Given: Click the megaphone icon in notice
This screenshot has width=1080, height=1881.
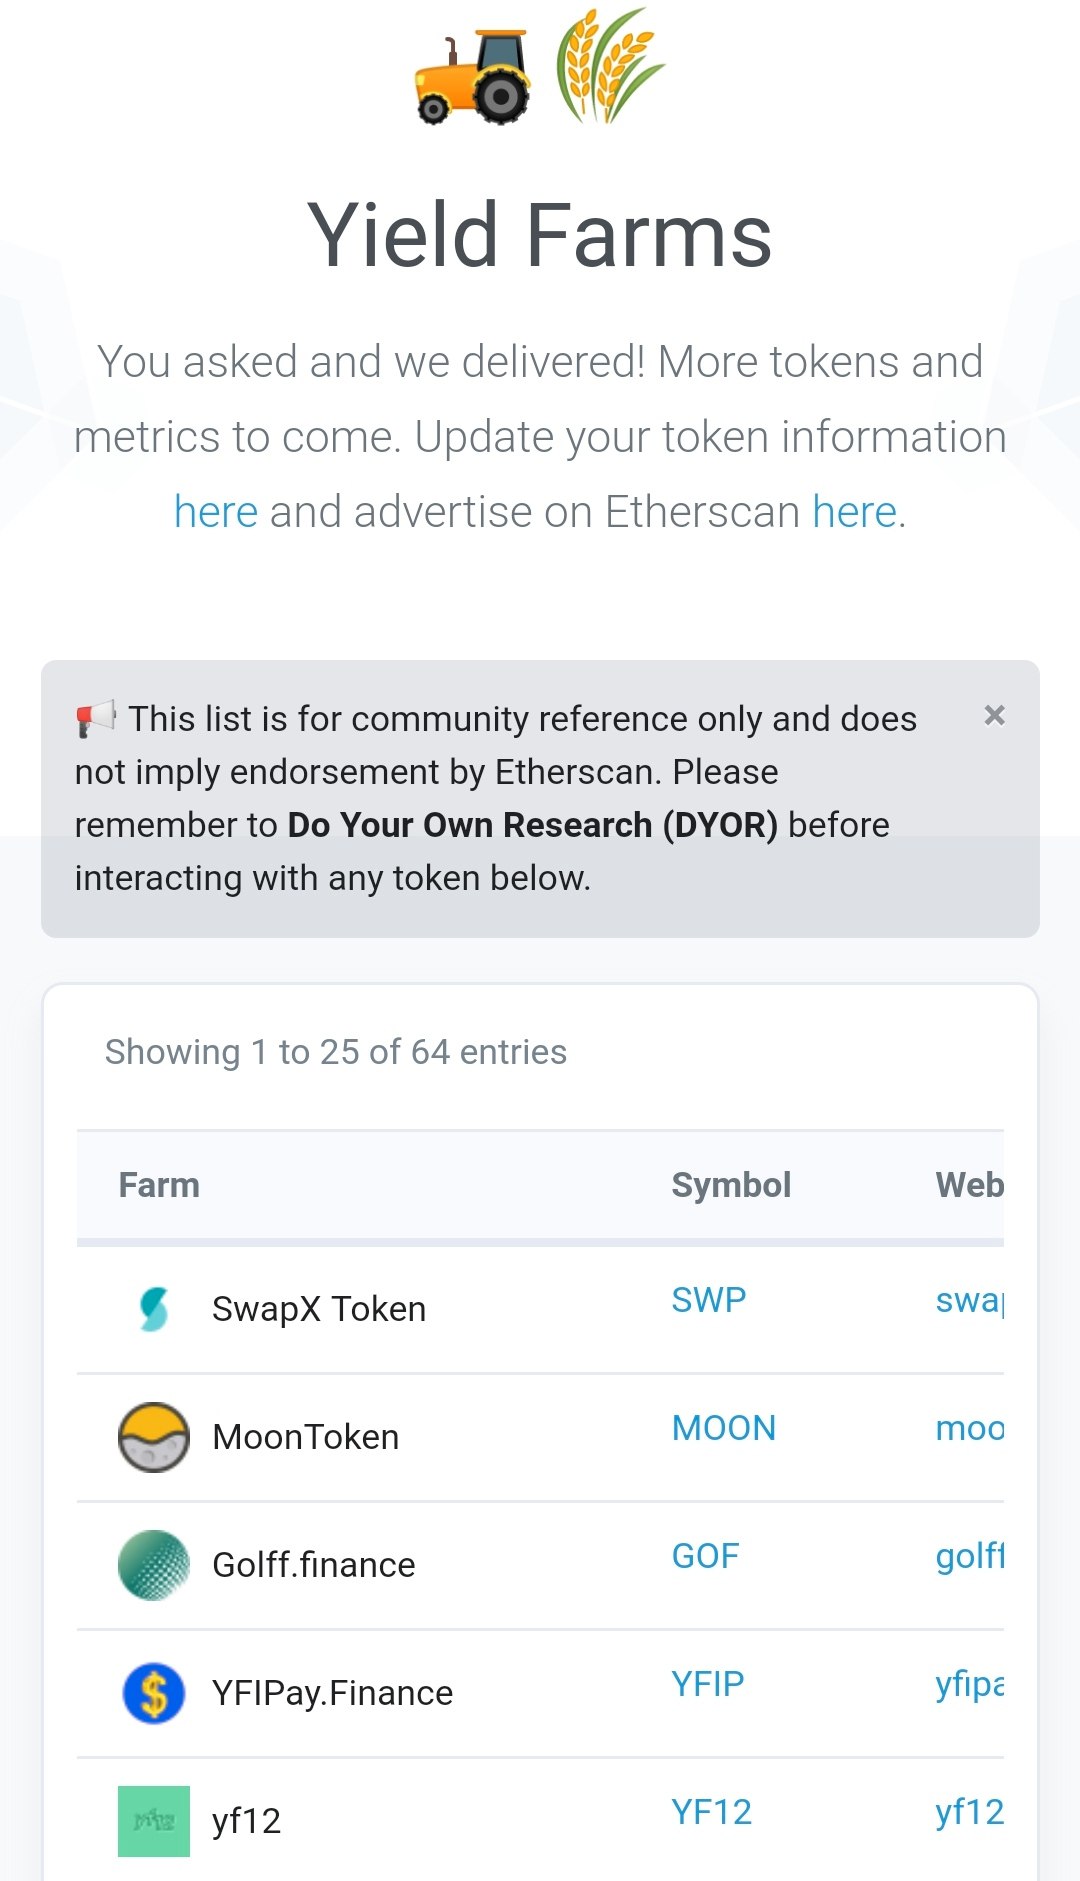Looking at the screenshot, I should click(x=96, y=718).
